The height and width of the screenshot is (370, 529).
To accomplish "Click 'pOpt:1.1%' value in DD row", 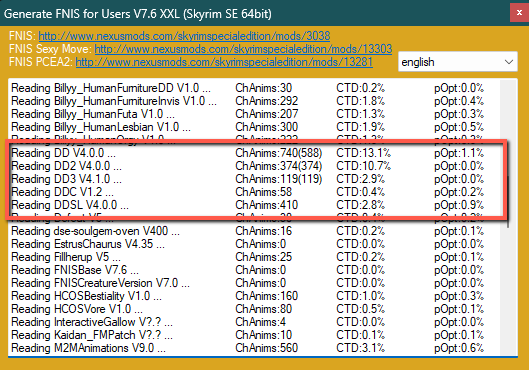I will [x=459, y=153].
